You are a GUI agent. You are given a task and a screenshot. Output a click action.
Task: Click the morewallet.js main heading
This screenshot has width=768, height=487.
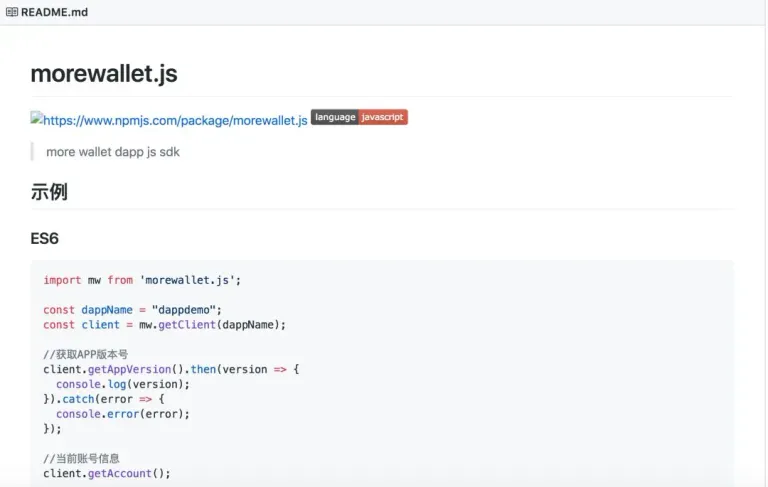[104, 74]
